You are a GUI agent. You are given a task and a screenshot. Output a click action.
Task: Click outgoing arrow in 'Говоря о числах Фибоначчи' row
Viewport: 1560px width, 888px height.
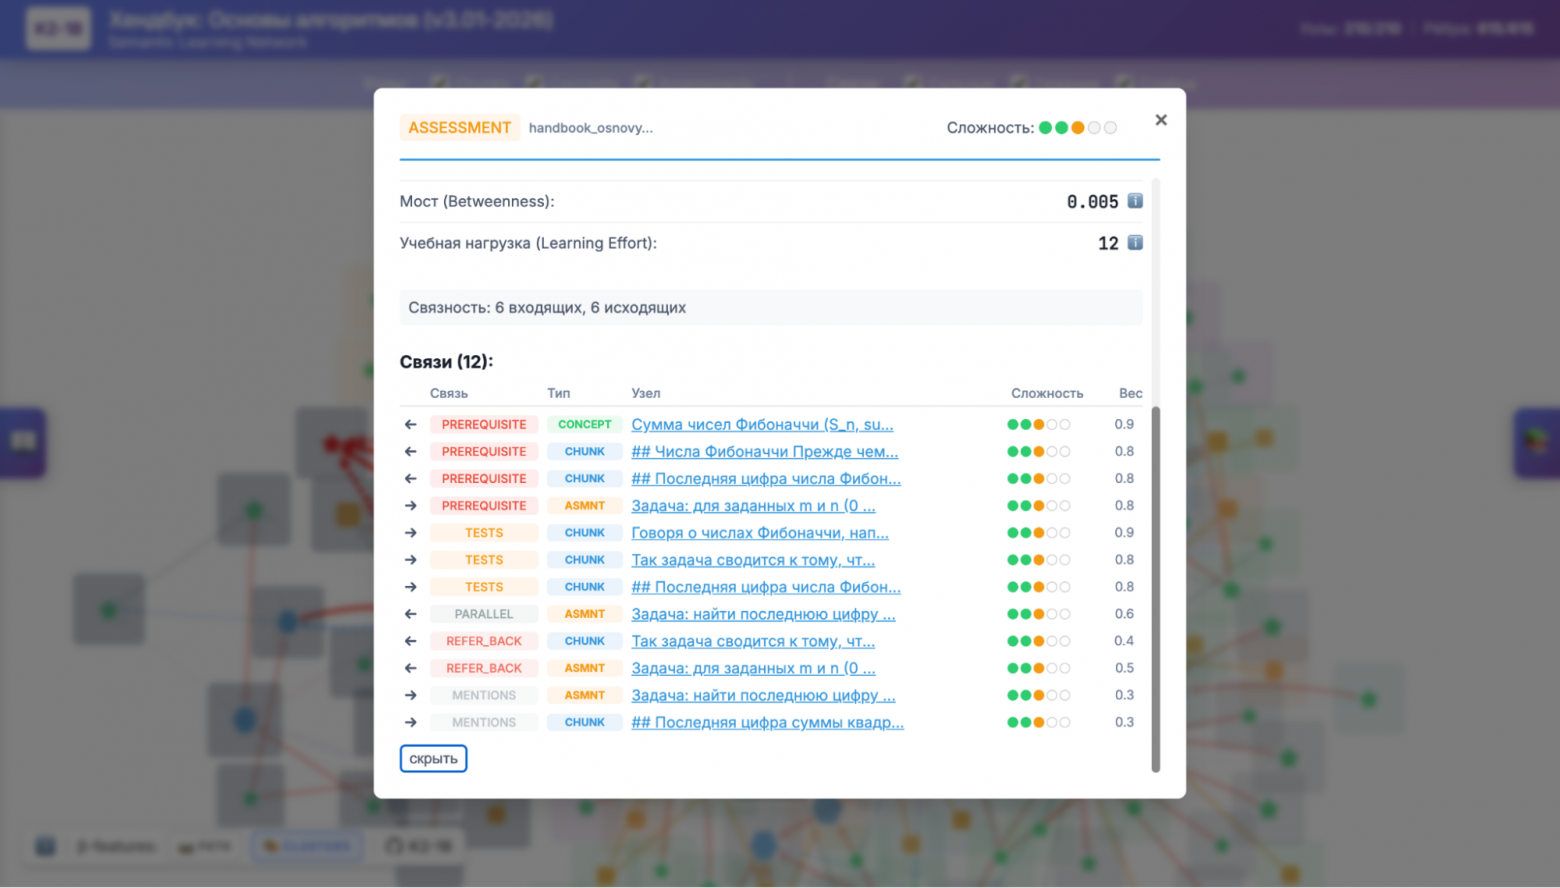click(411, 533)
